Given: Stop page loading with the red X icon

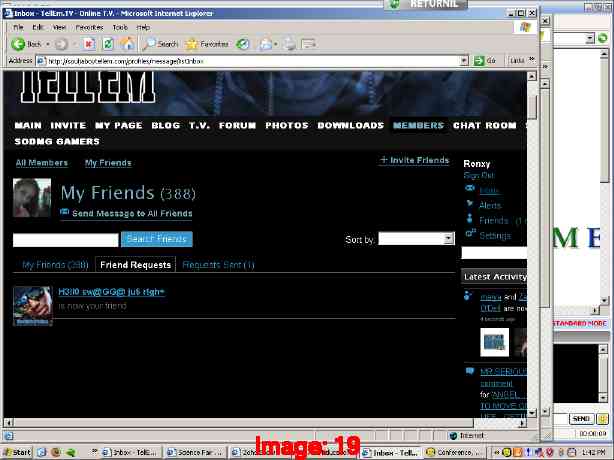Looking at the screenshot, I should tap(89, 44).
